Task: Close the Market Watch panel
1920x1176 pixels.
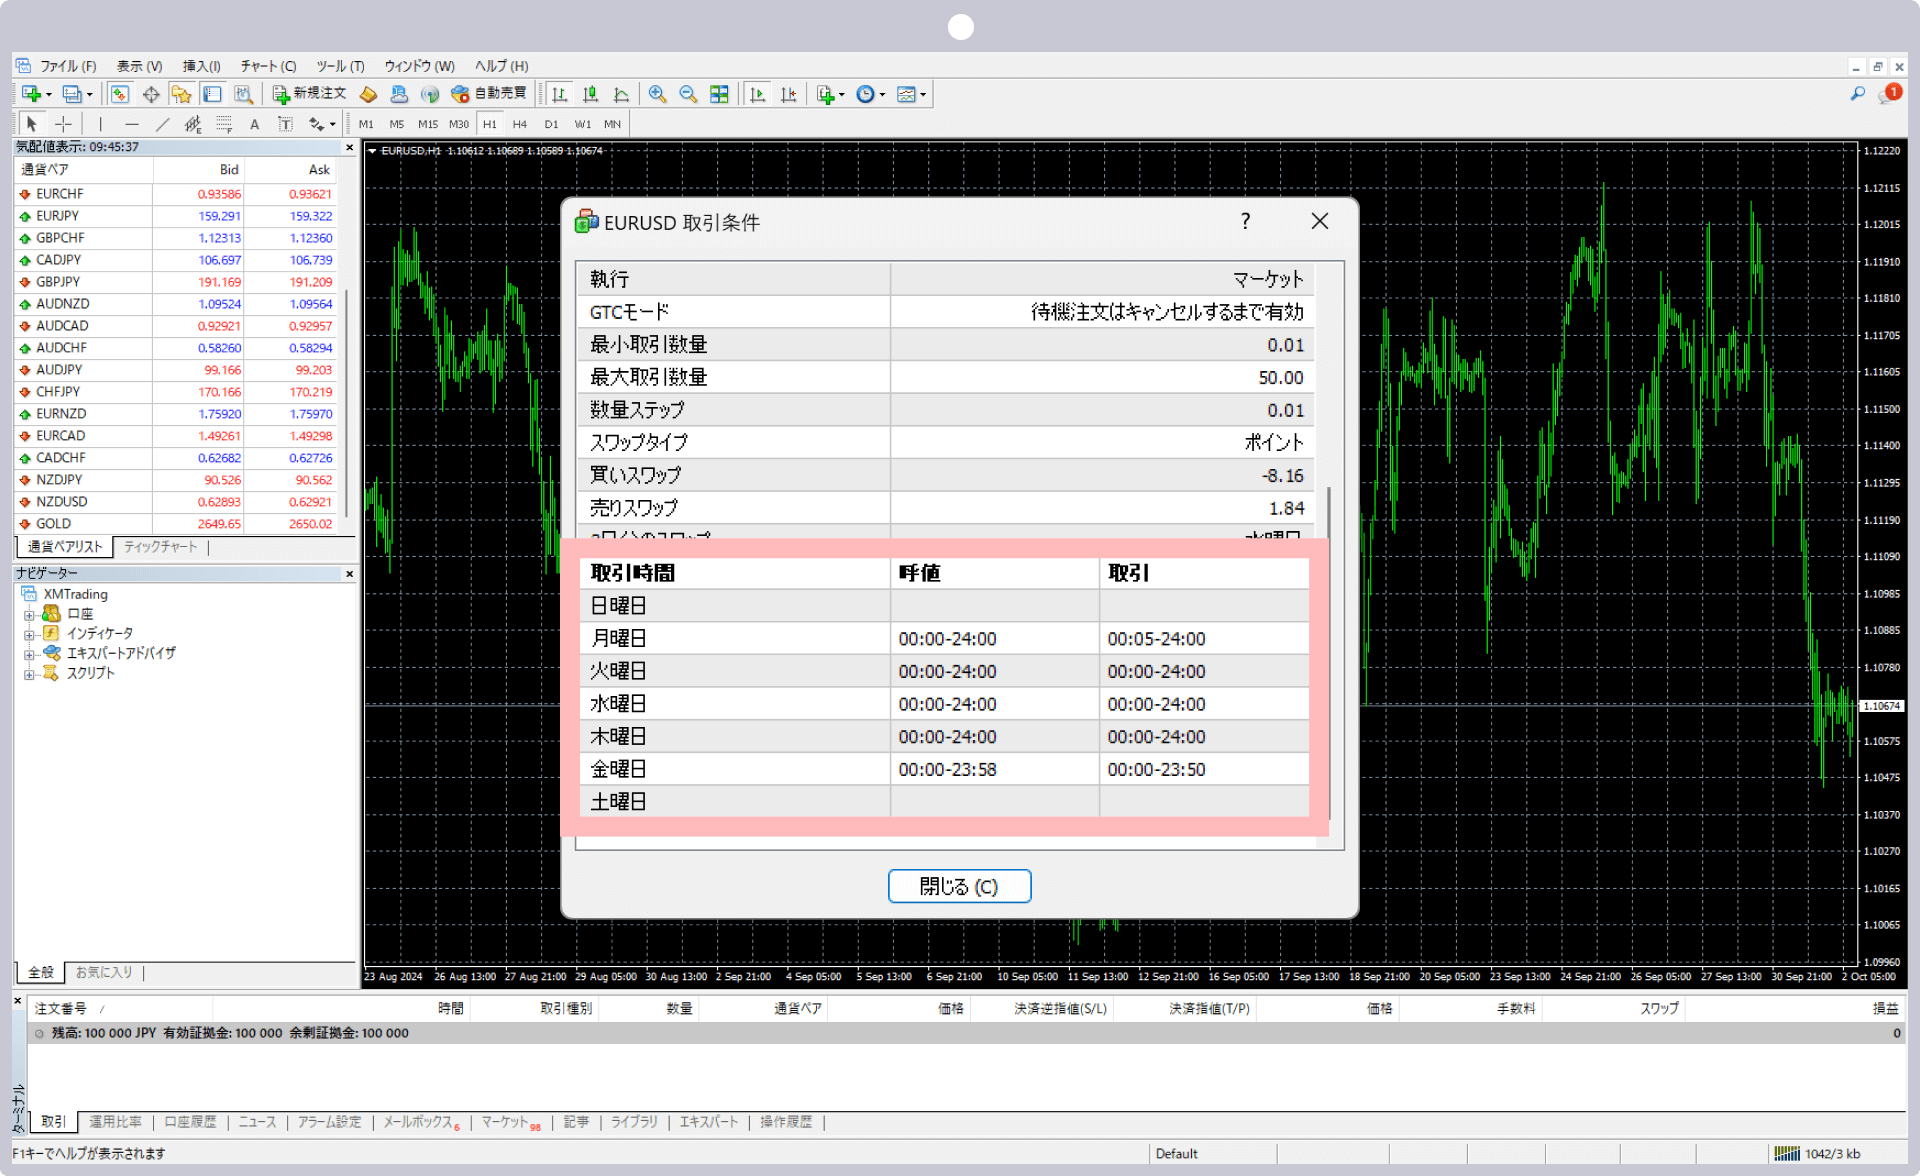Action: pyautogui.click(x=349, y=147)
